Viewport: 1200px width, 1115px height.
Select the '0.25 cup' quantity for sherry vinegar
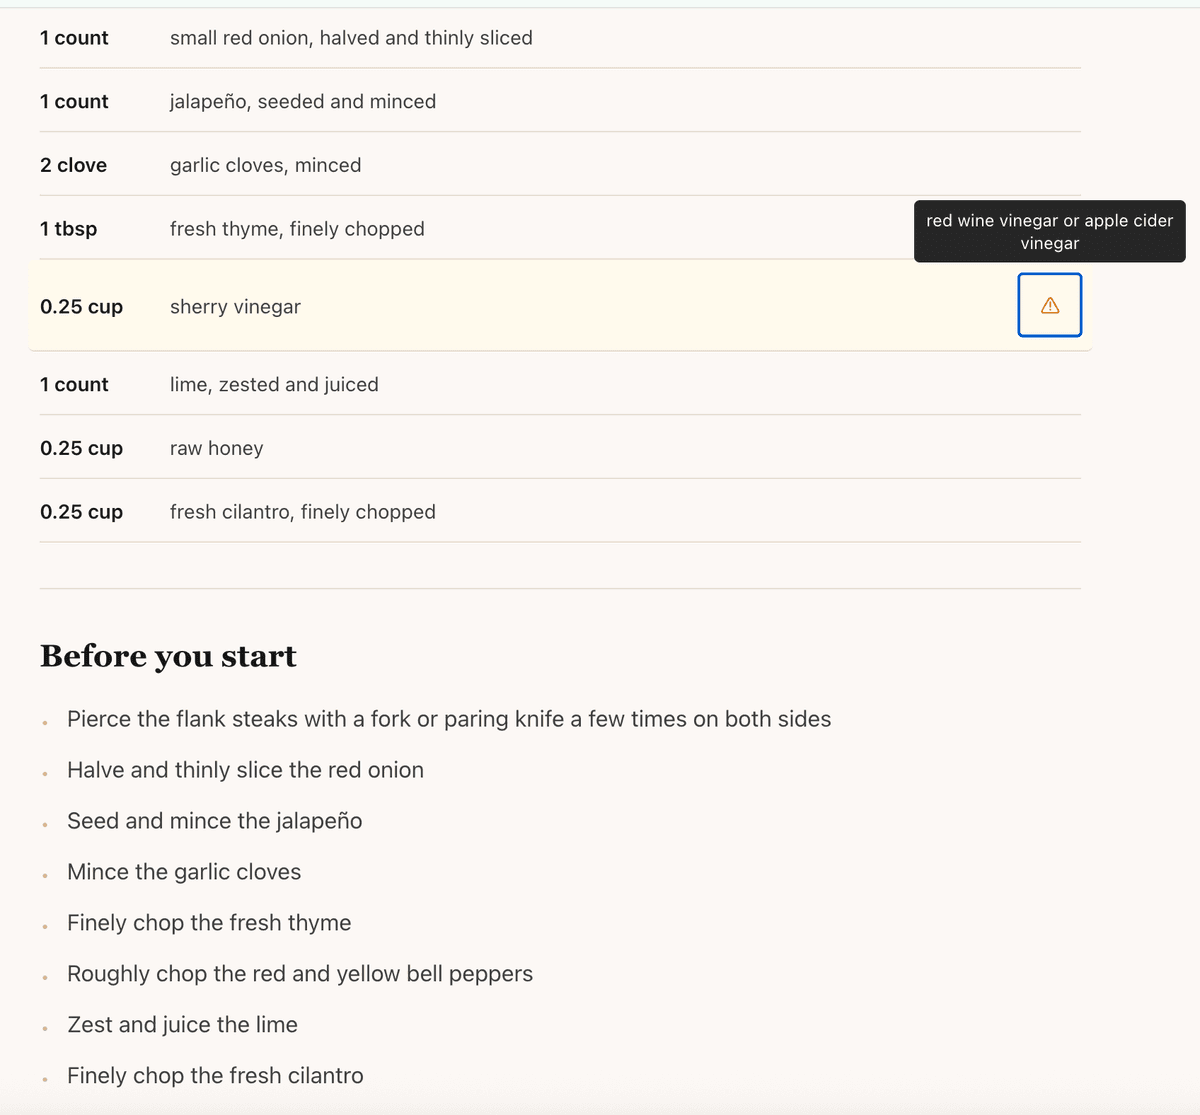tap(82, 307)
